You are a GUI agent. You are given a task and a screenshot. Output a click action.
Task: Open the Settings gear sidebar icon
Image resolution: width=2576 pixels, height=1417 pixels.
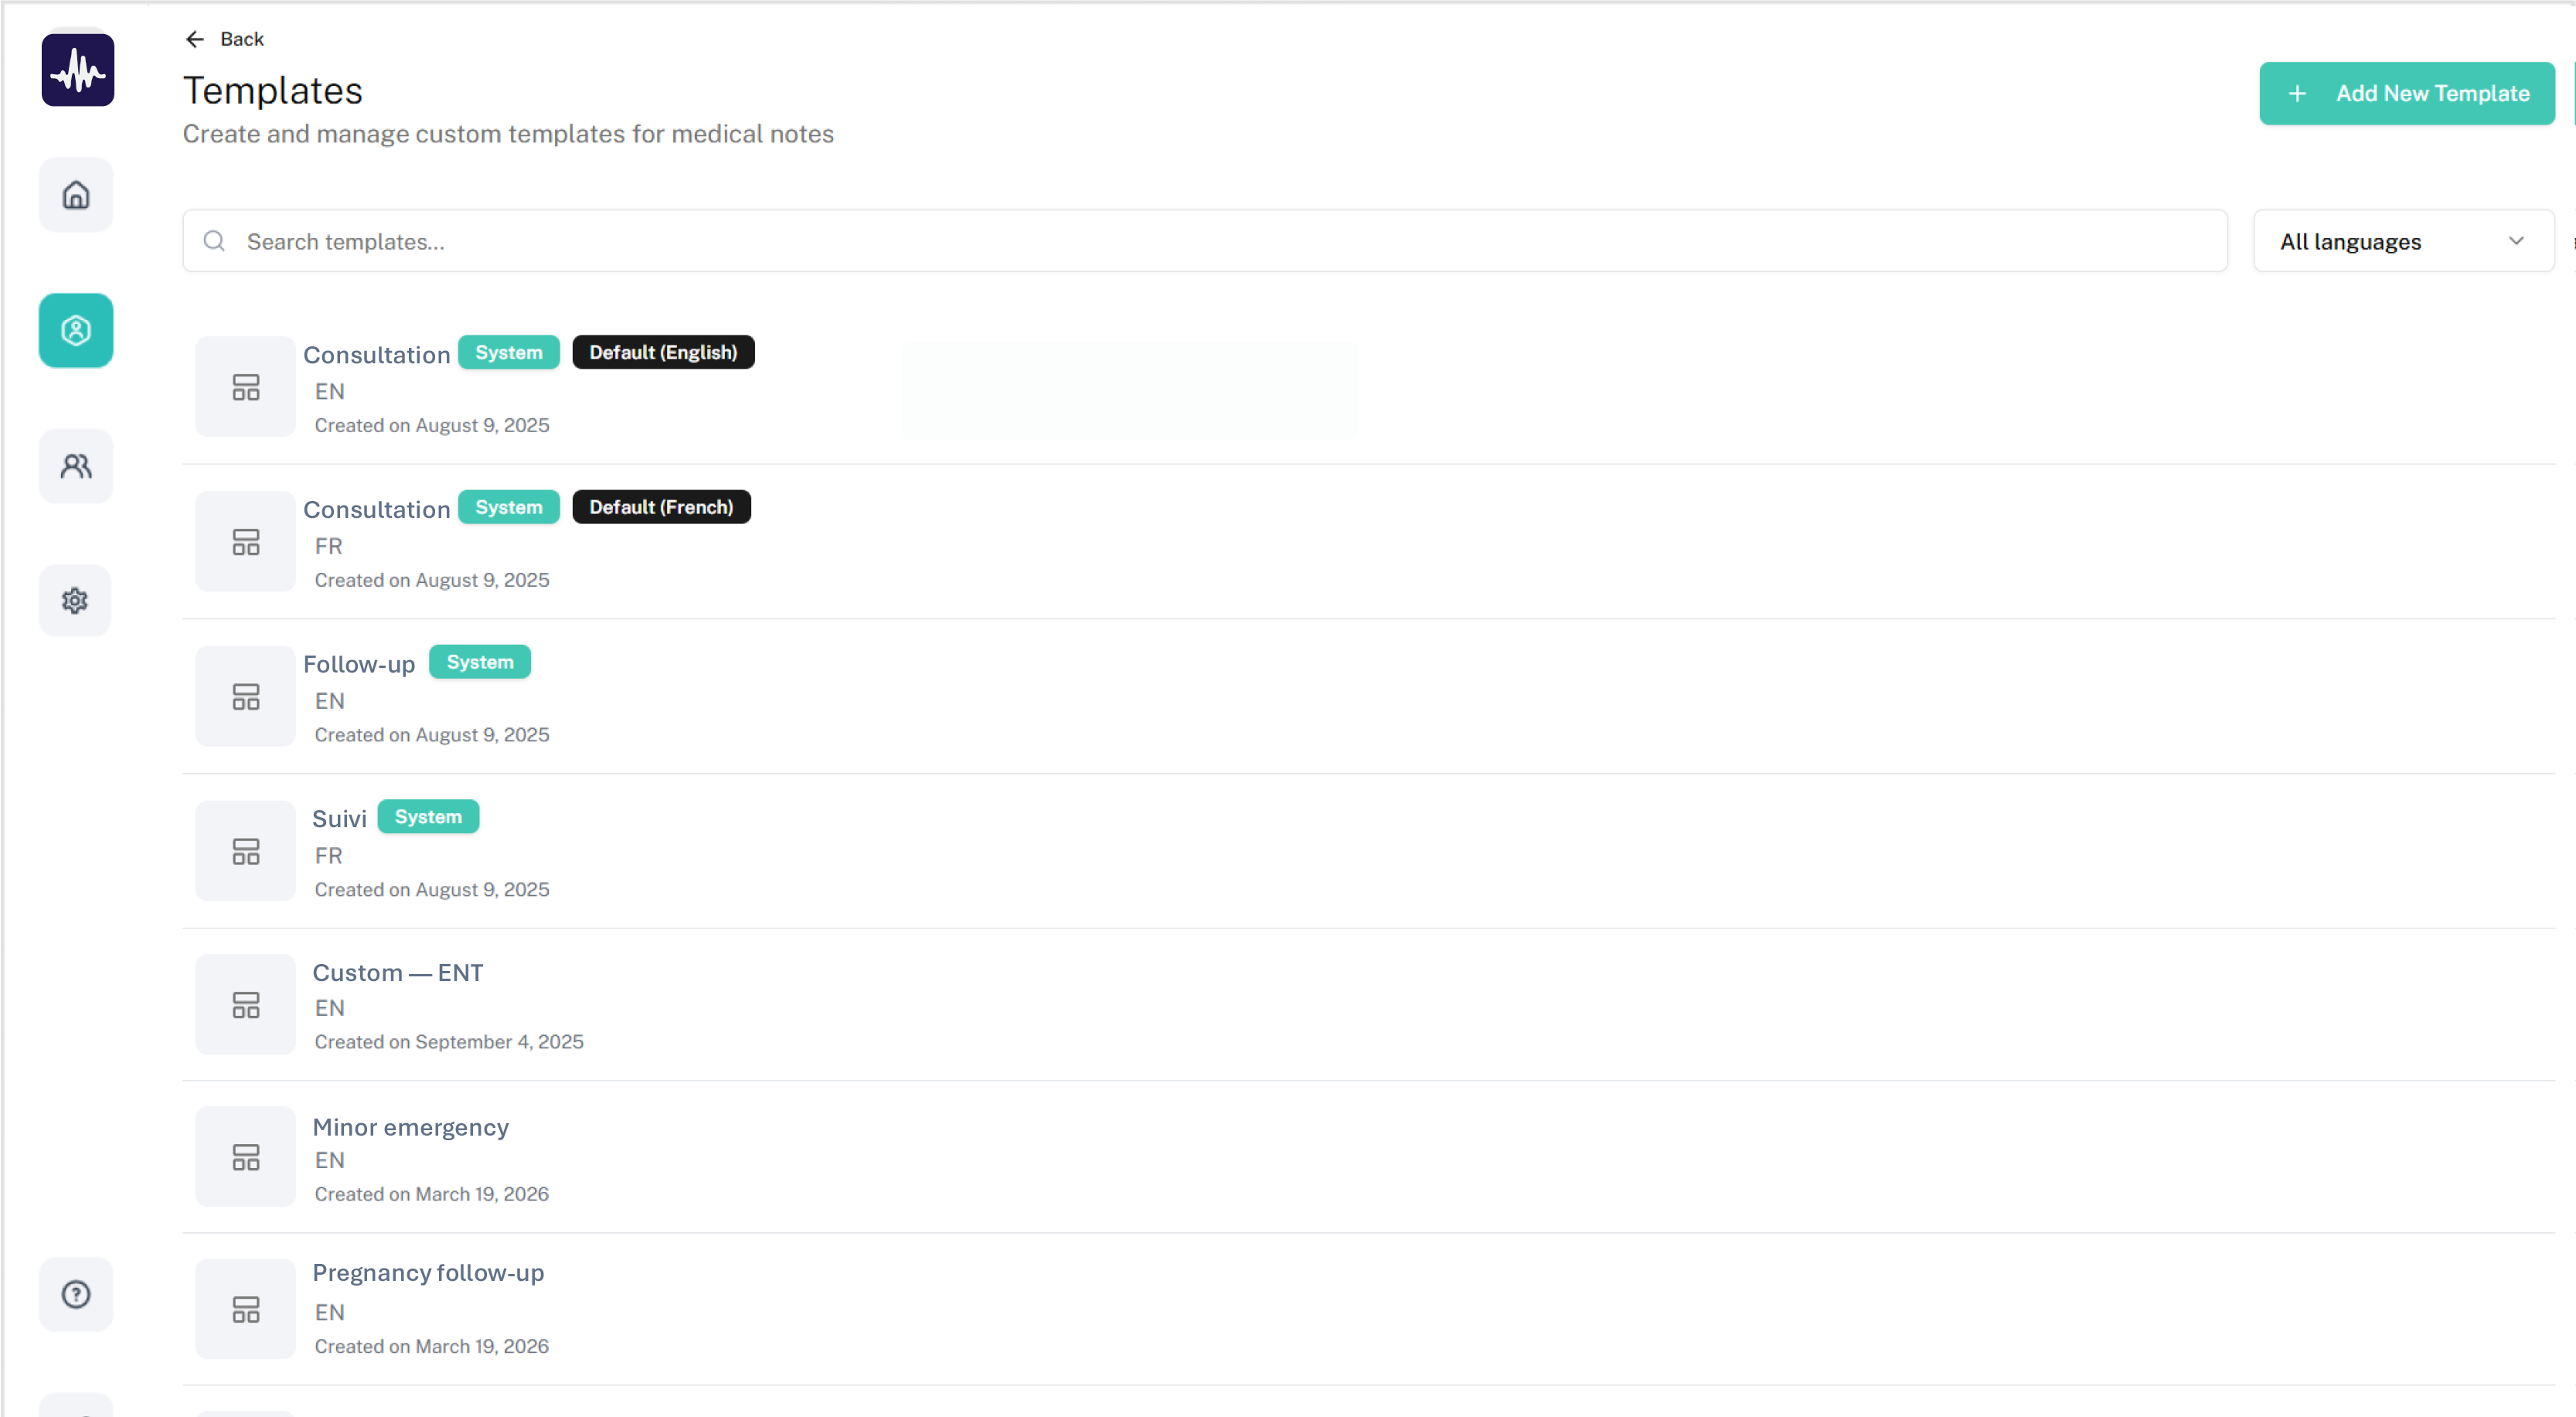[75, 600]
